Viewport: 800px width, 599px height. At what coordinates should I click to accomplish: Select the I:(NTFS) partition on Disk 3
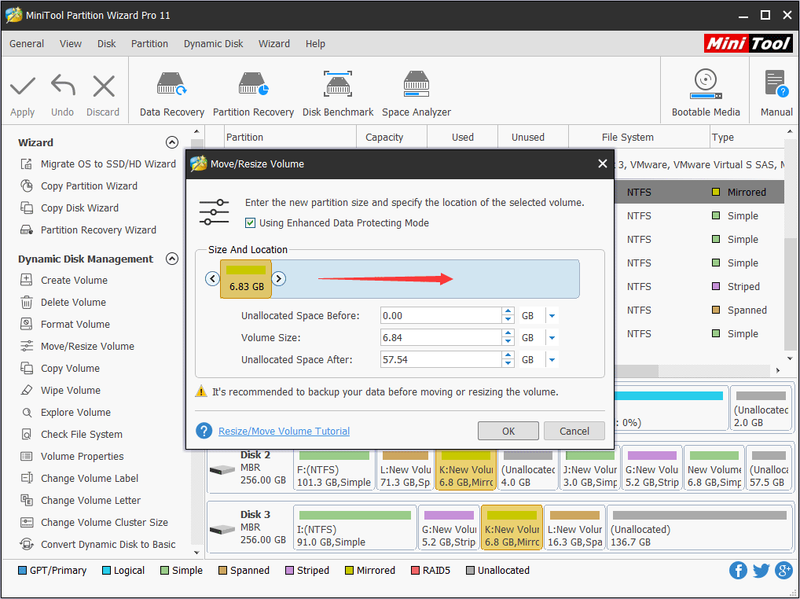[355, 528]
